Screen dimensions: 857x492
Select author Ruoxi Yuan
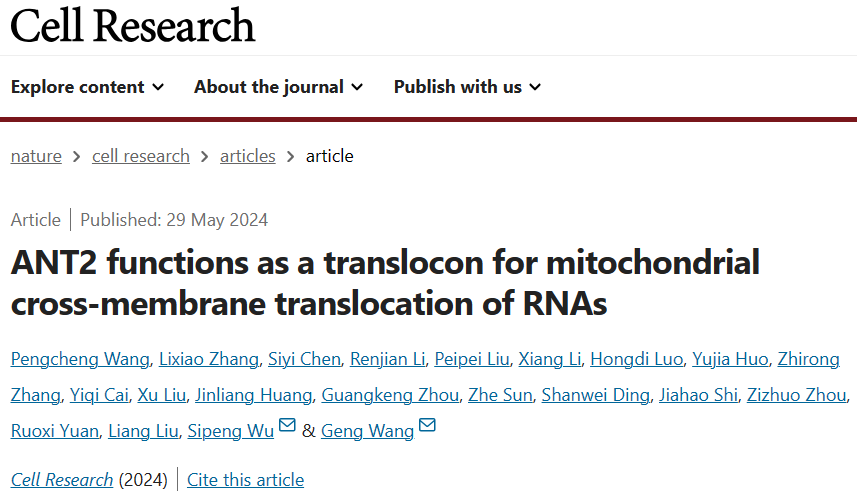point(55,431)
